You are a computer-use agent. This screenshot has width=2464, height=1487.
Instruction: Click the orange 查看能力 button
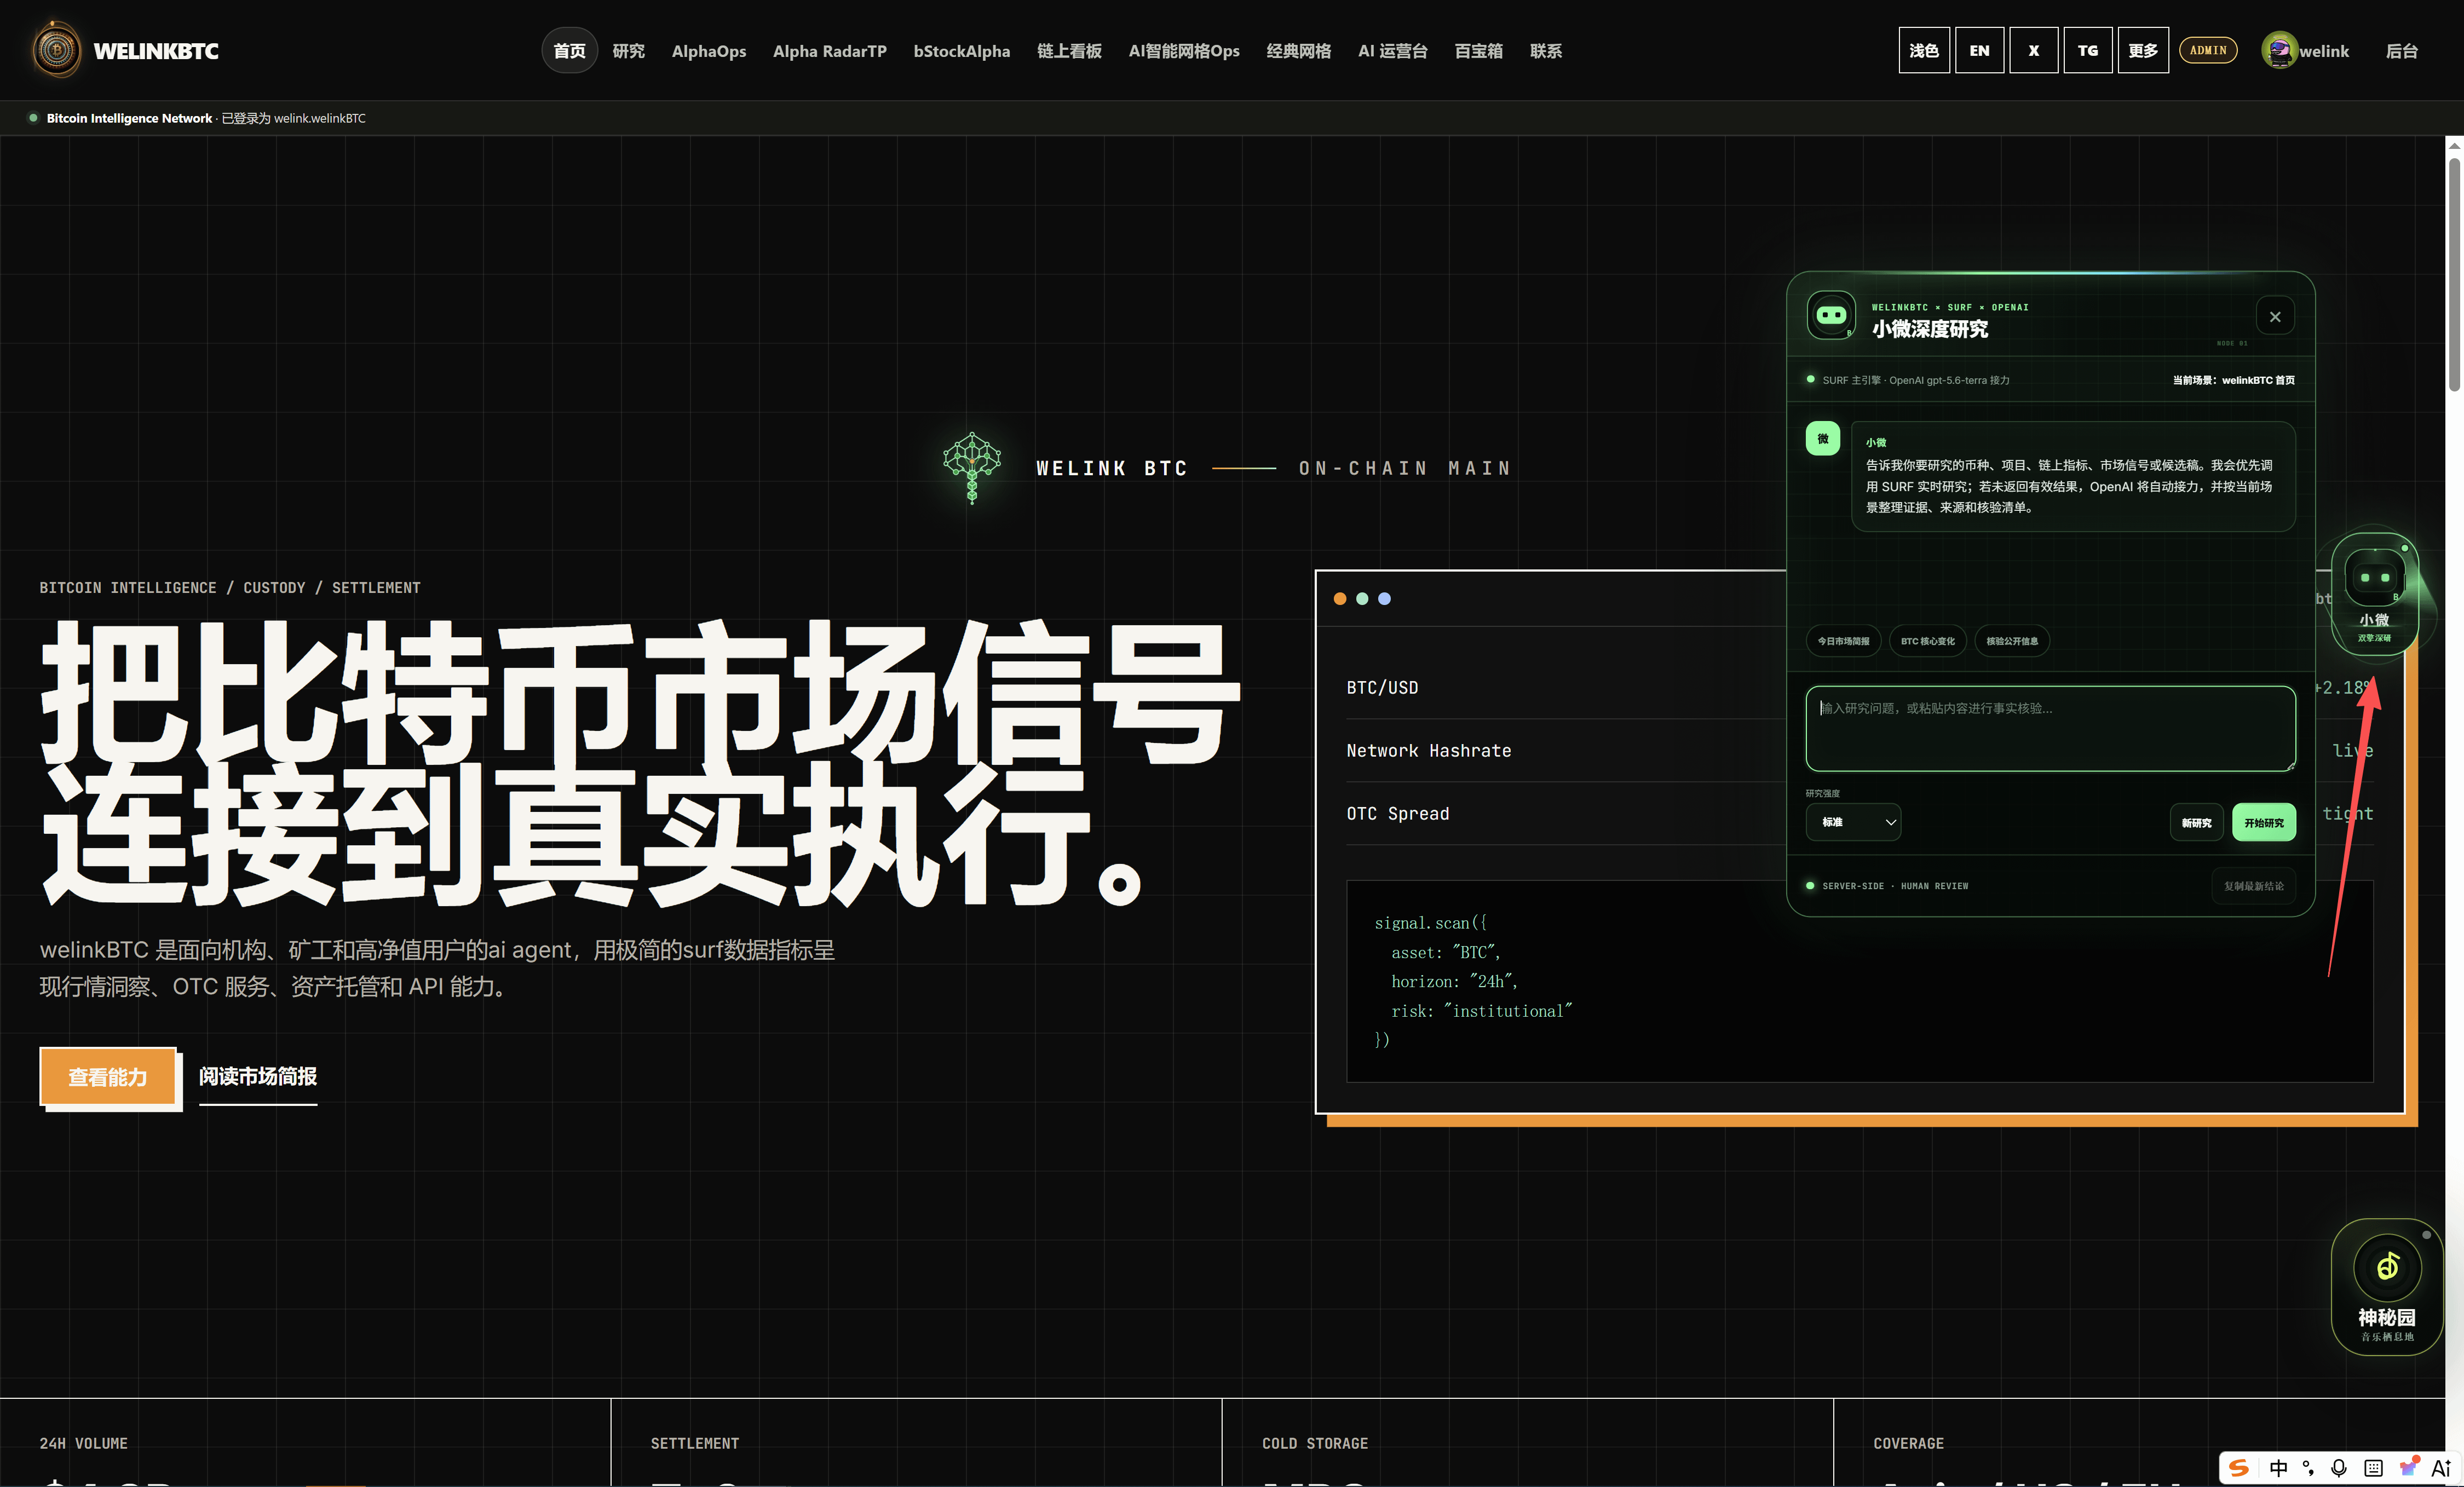tap(108, 1076)
